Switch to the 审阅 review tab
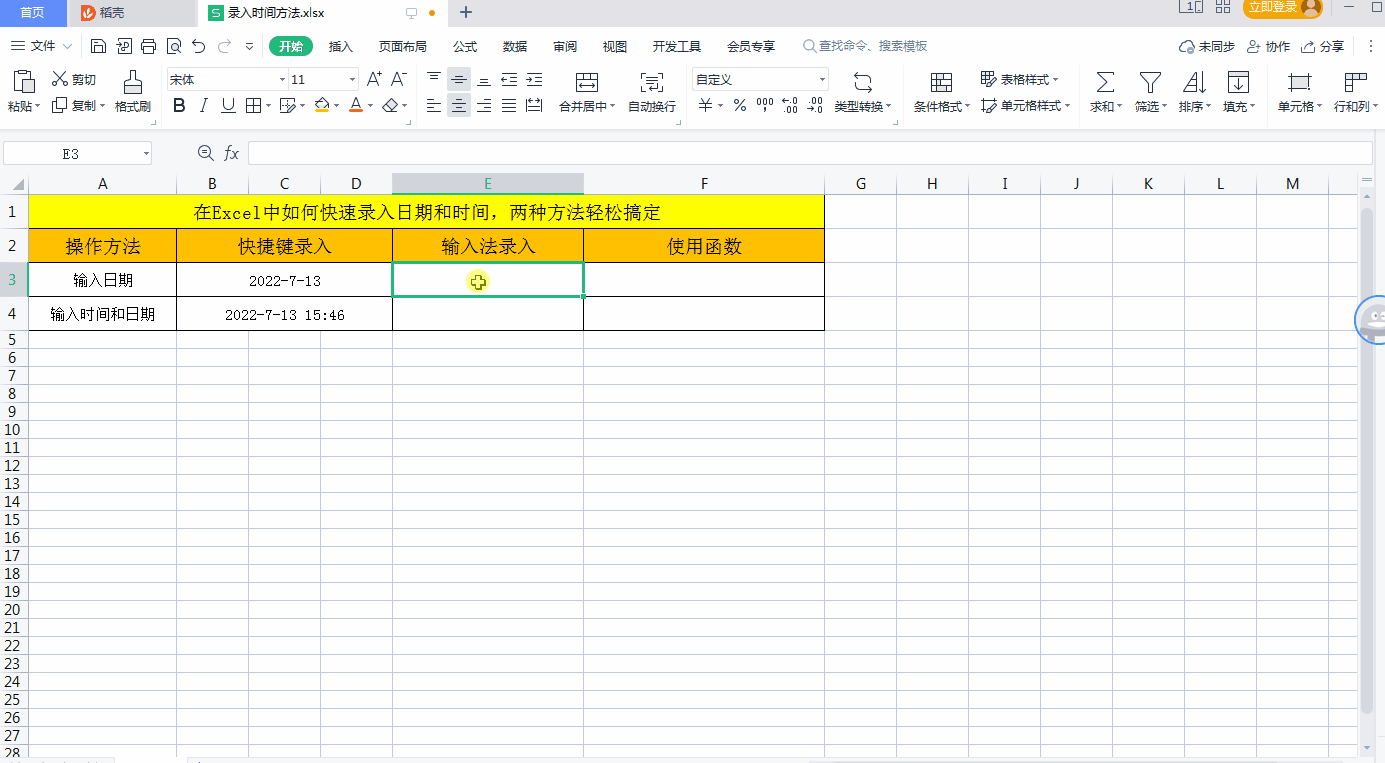 [565, 46]
